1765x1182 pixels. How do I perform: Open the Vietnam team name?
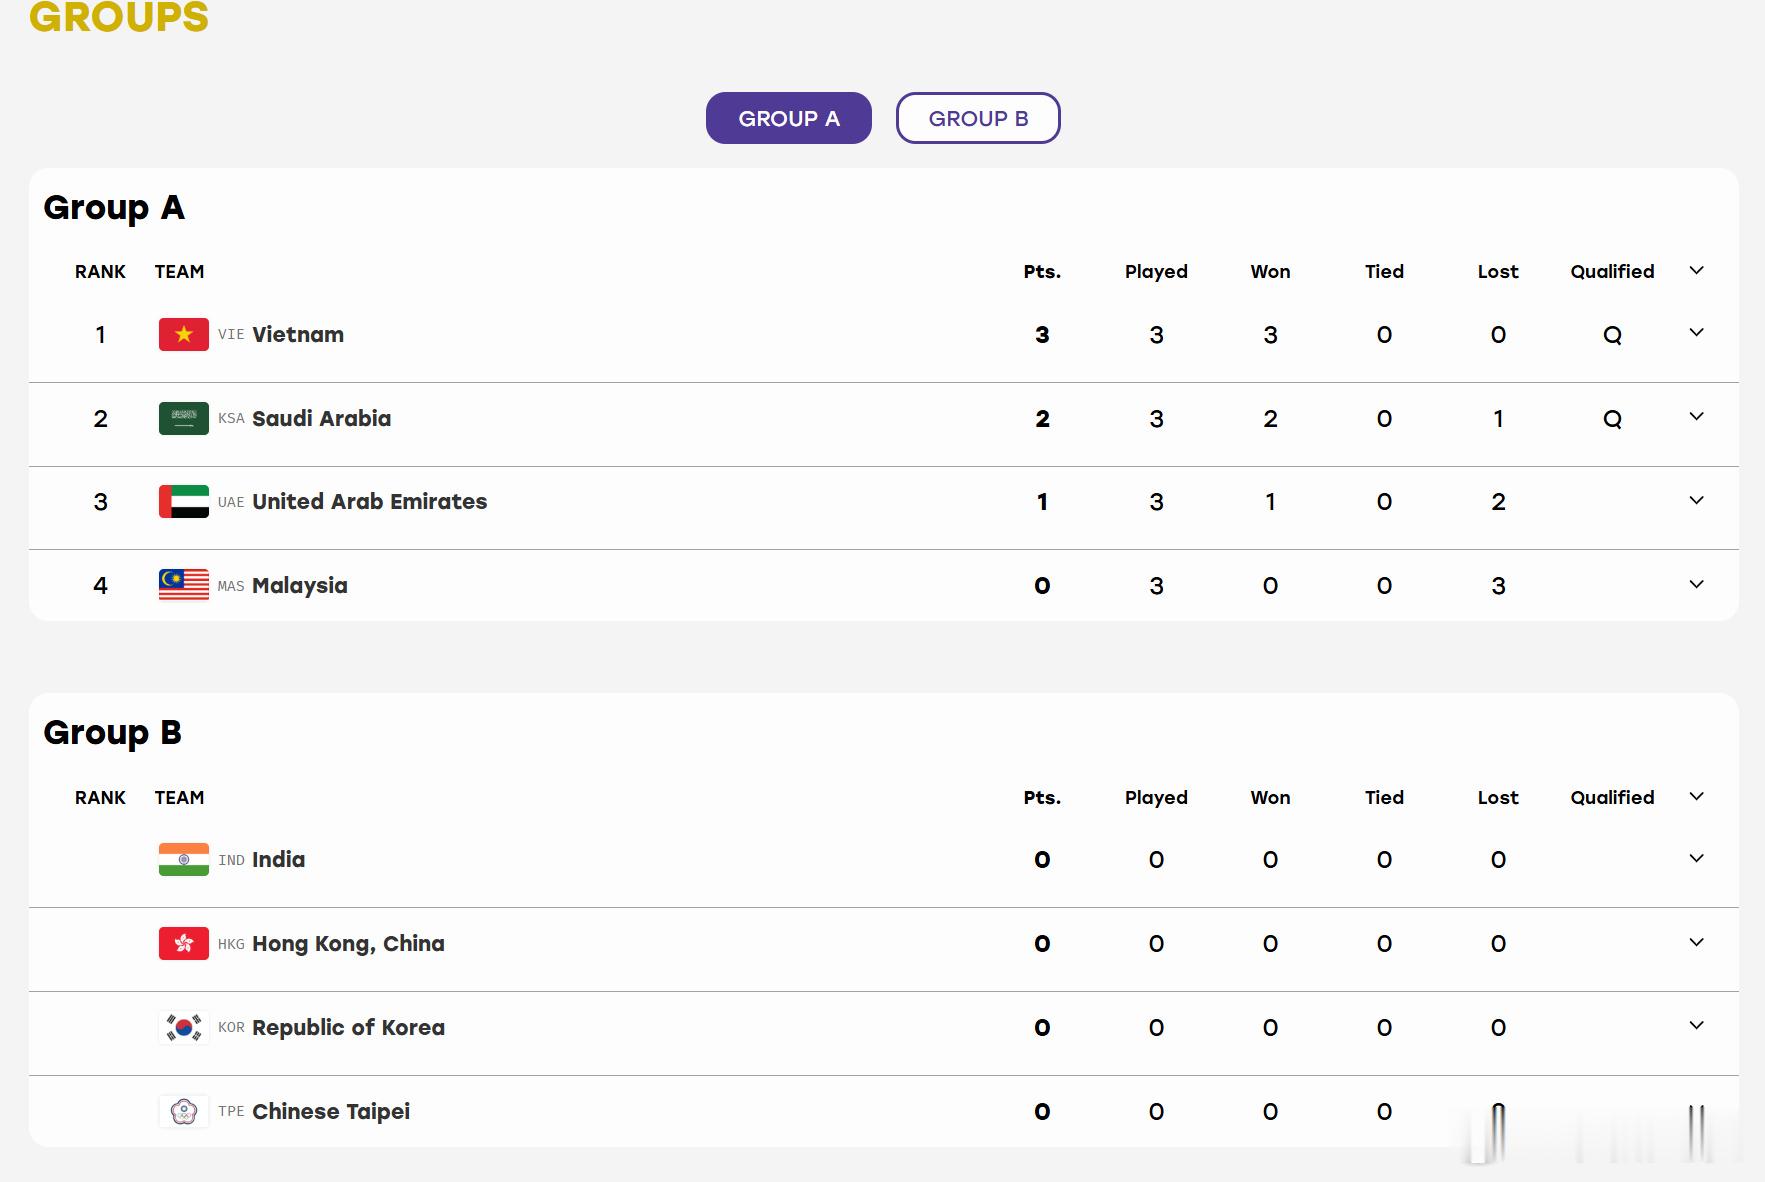coord(298,334)
